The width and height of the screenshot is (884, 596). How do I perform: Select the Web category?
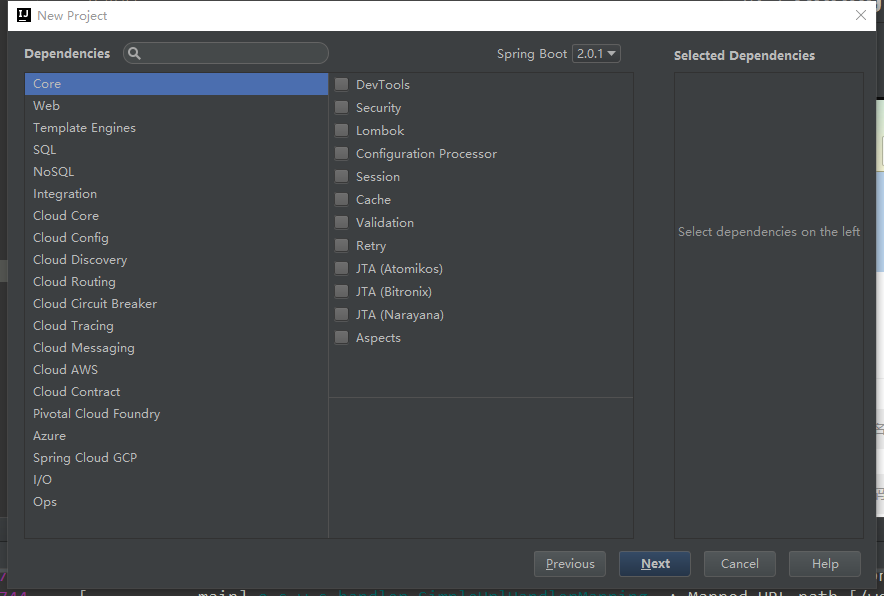click(47, 106)
